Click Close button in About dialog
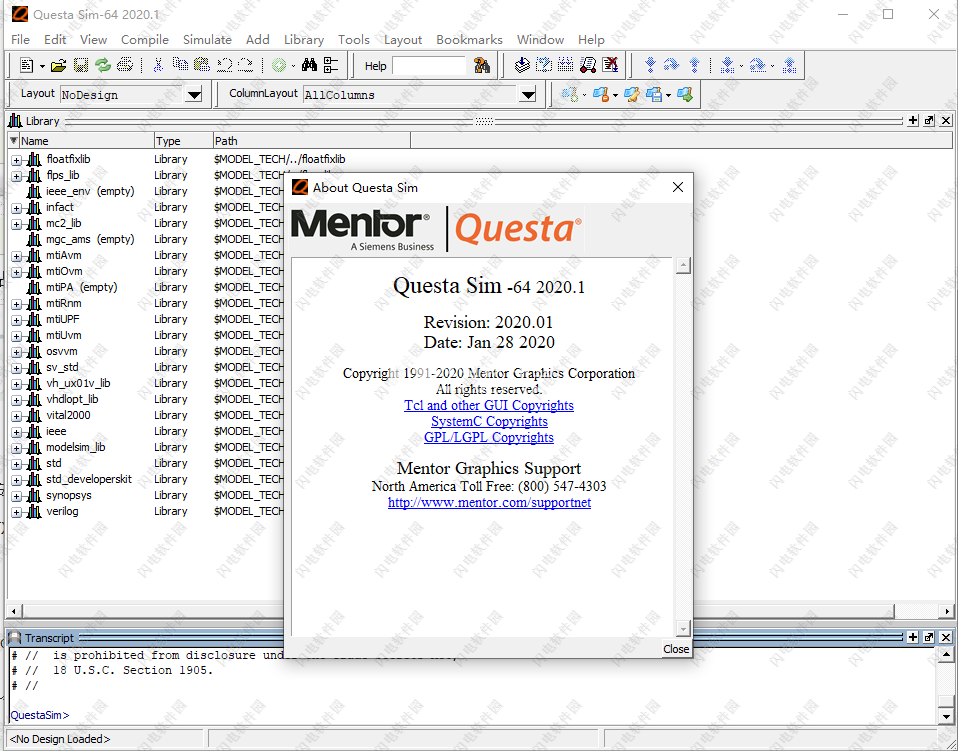 point(676,649)
